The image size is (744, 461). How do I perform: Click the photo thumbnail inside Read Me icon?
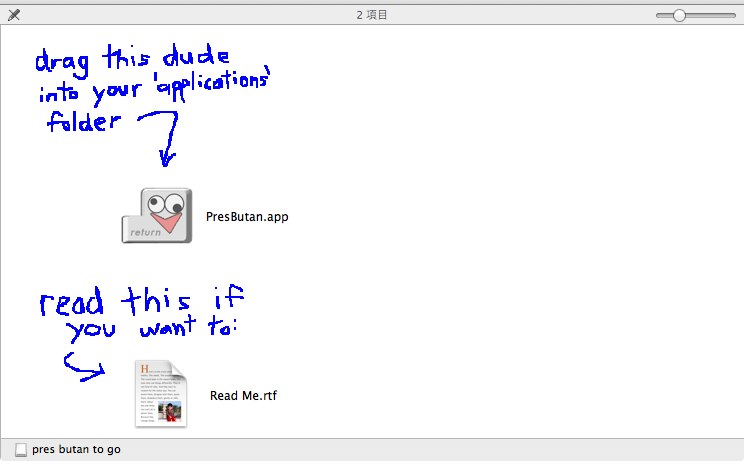click(173, 412)
